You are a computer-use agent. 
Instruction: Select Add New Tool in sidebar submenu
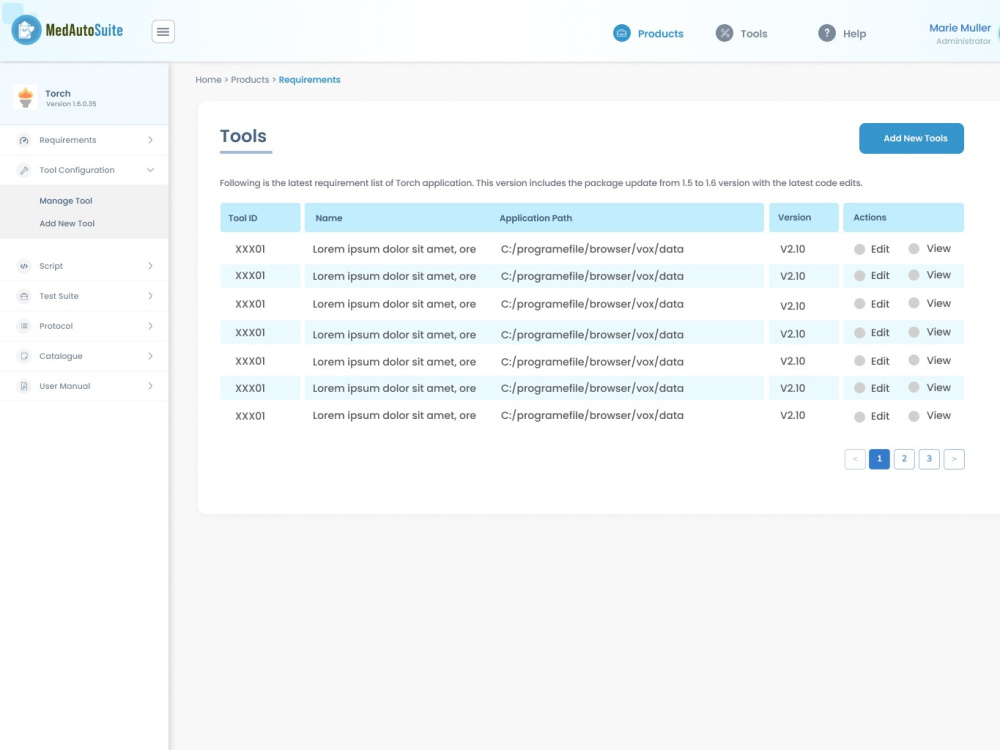pyautogui.click(x=67, y=223)
